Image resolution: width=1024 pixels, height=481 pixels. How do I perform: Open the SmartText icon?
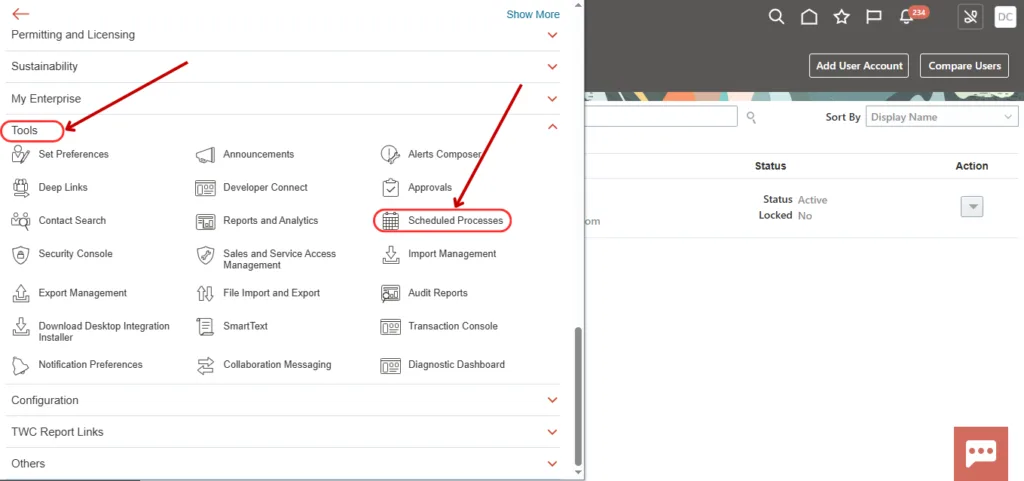206,327
